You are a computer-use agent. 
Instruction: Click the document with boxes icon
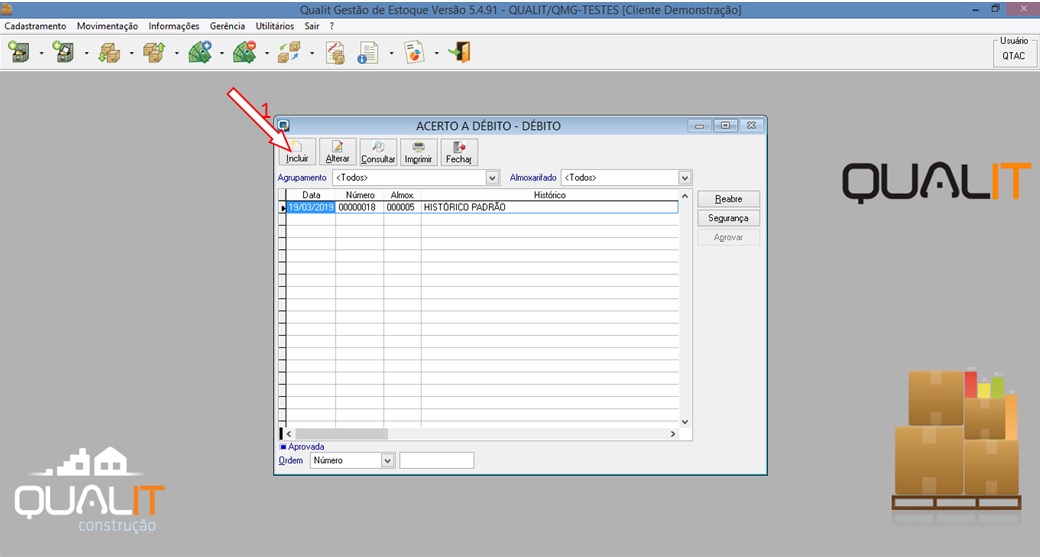[335, 52]
